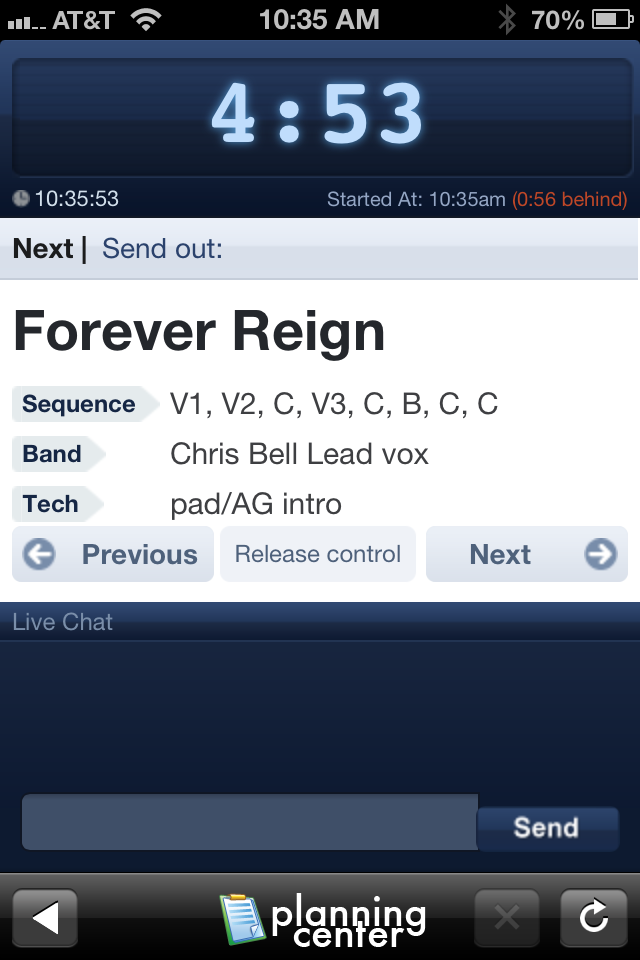640x960 pixels.
Task: Go to the Previous item
Action: coord(113,554)
